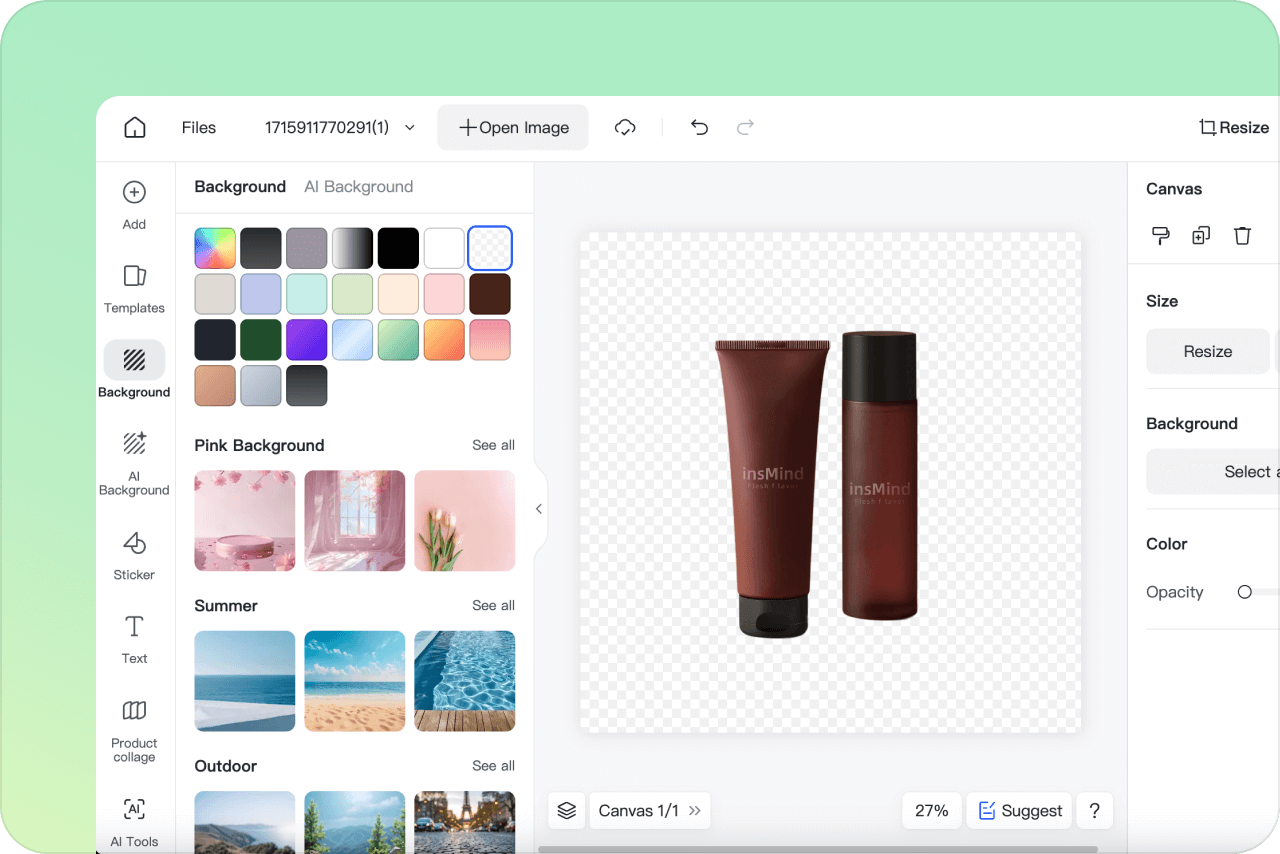Click the cloud sync icon
The image size is (1280, 854).
pyautogui.click(x=625, y=127)
